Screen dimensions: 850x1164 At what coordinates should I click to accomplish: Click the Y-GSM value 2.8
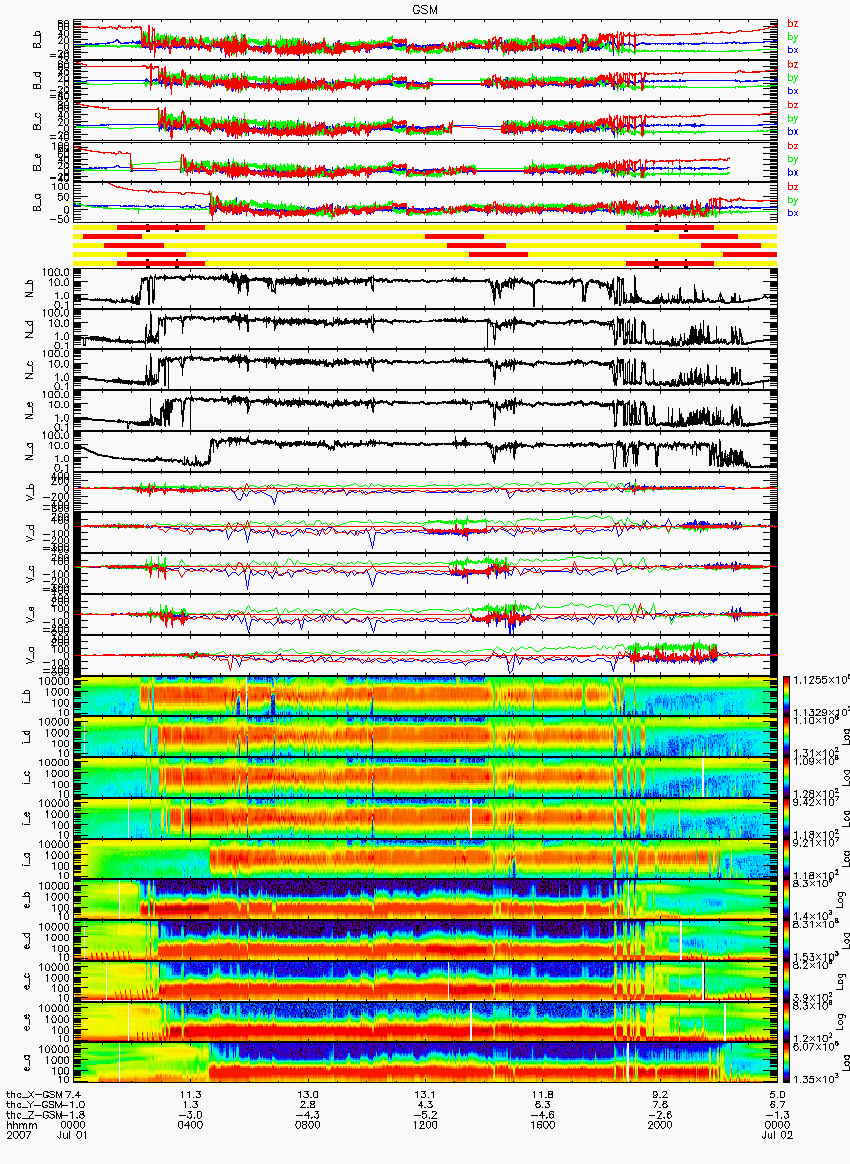tap(308, 1105)
